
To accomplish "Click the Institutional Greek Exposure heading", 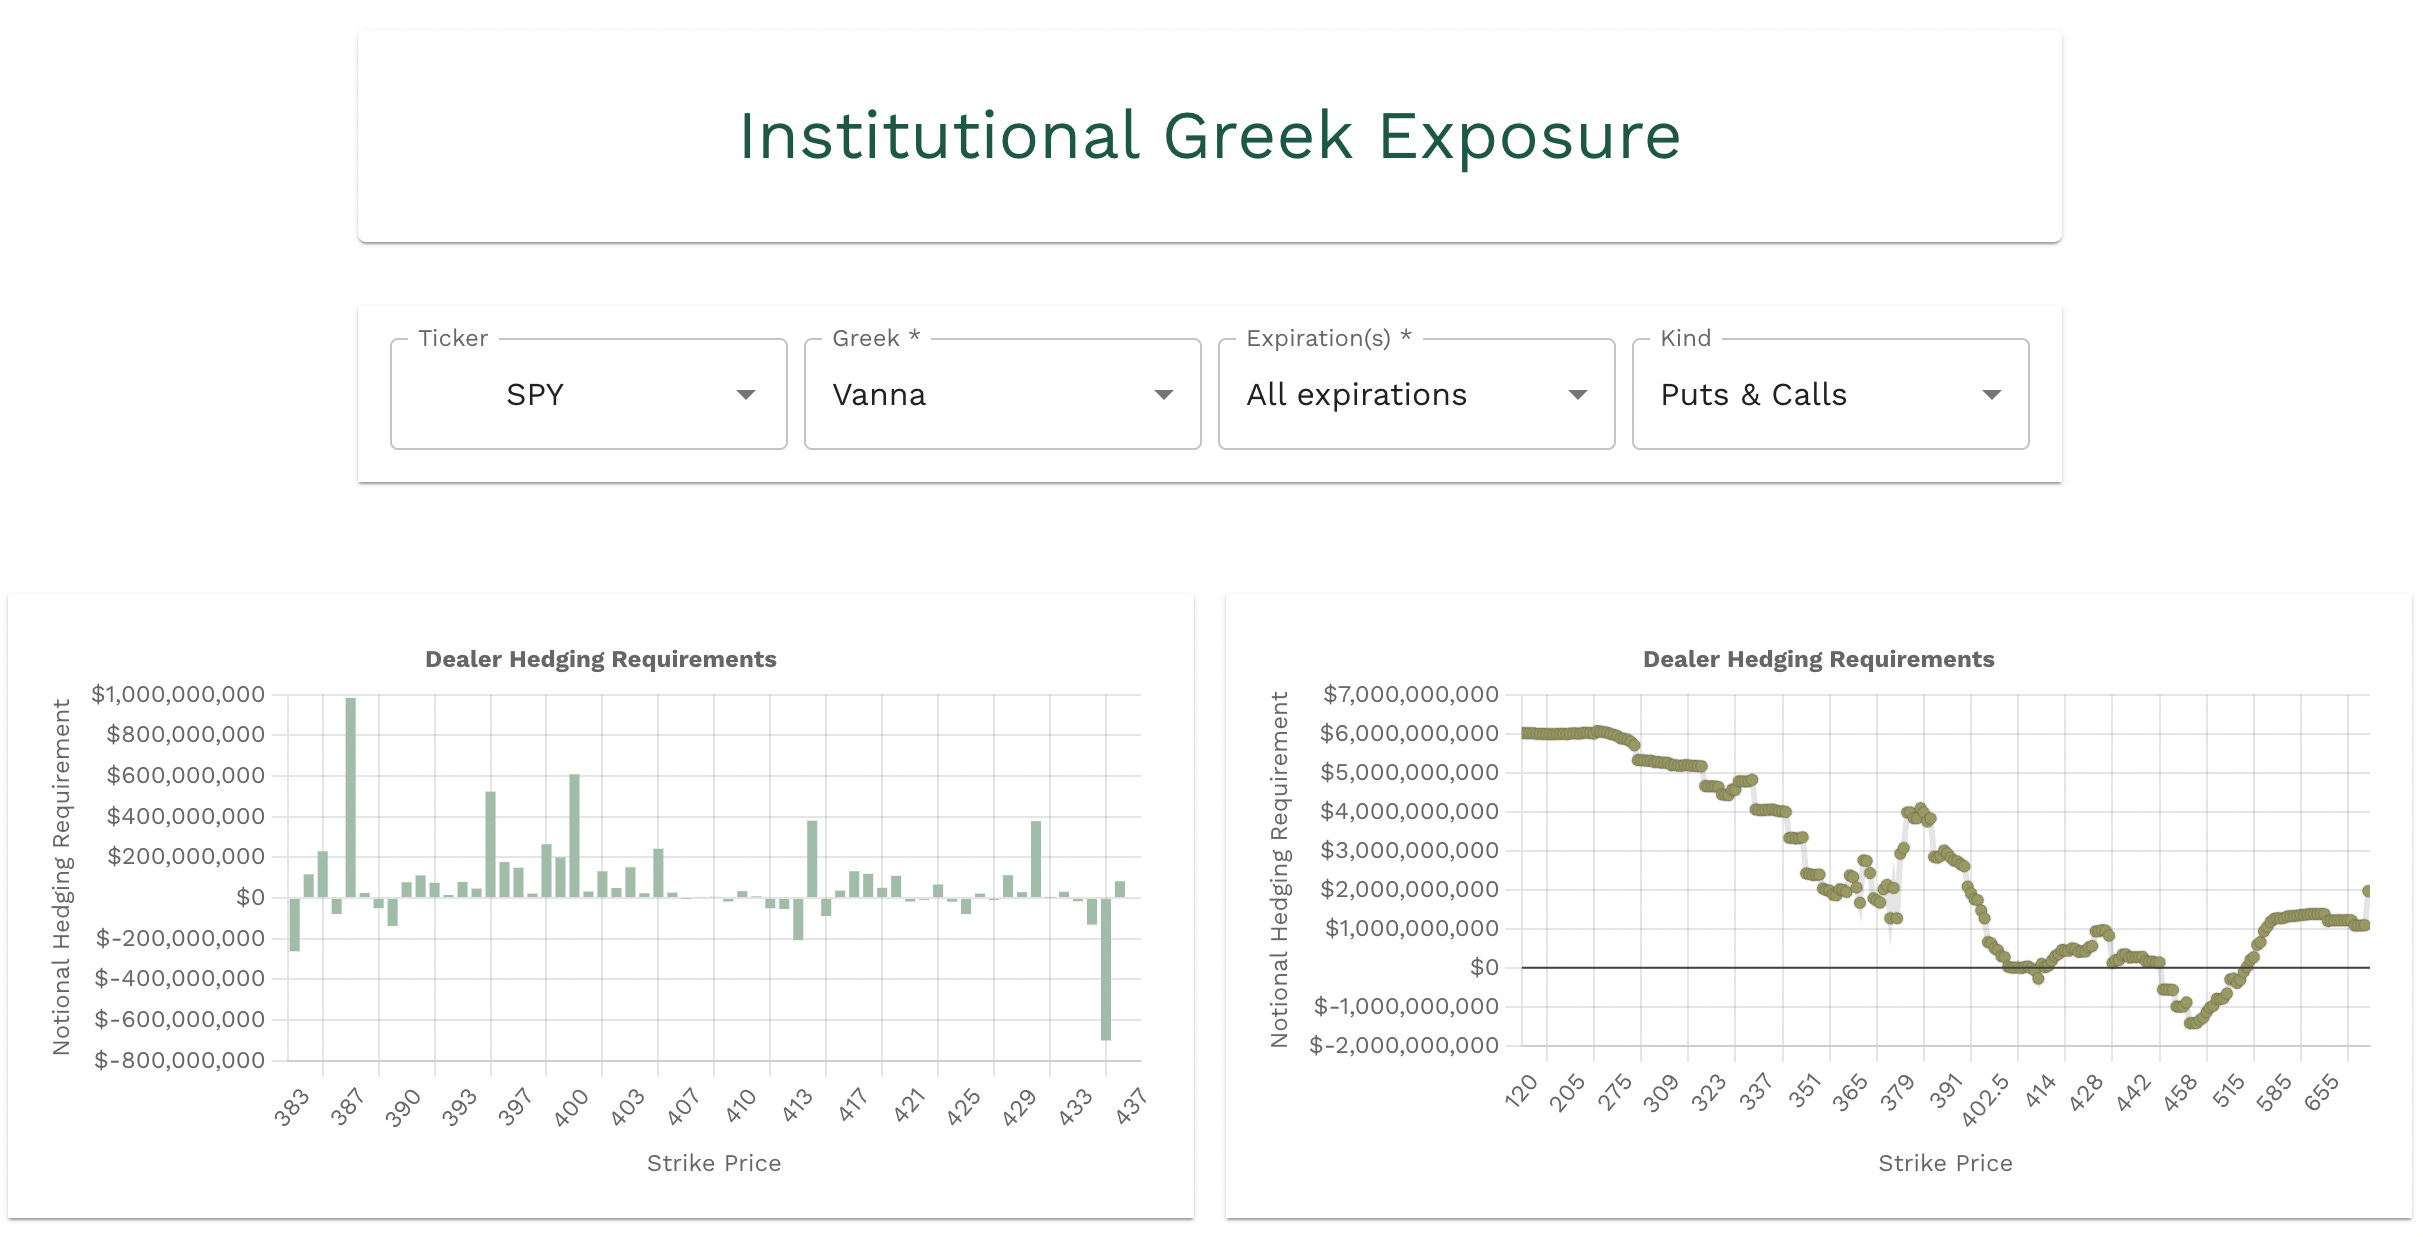I will point(1209,136).
